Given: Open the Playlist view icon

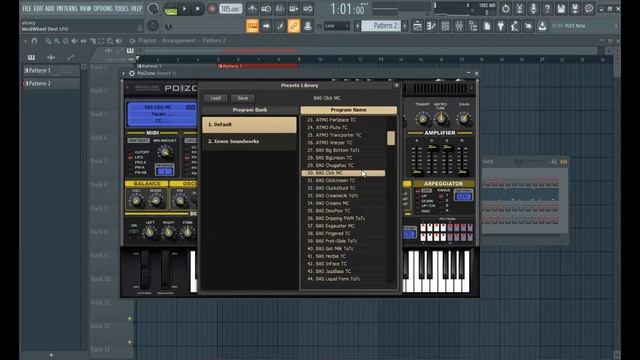Looking at the screenshot, I should coord(418,26).
